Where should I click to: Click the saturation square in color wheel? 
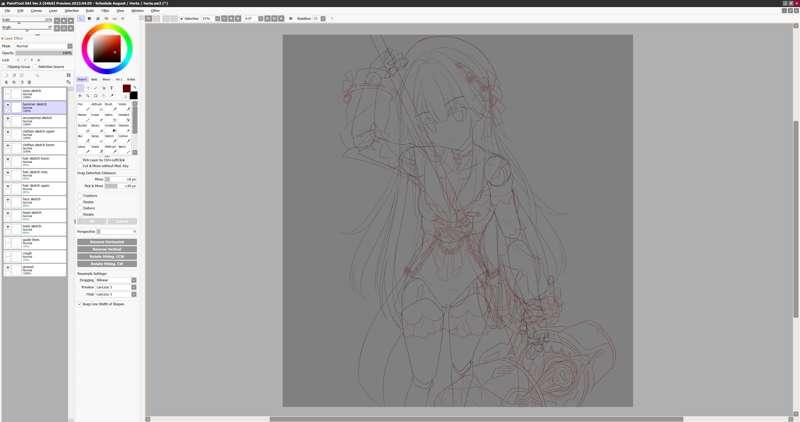[107, 48]
